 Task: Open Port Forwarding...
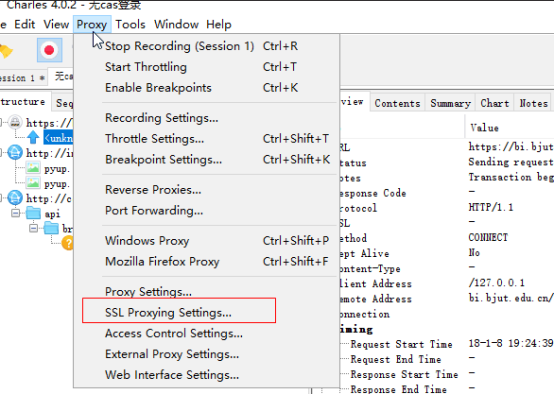pyautogui.click(x=206, y=211)
